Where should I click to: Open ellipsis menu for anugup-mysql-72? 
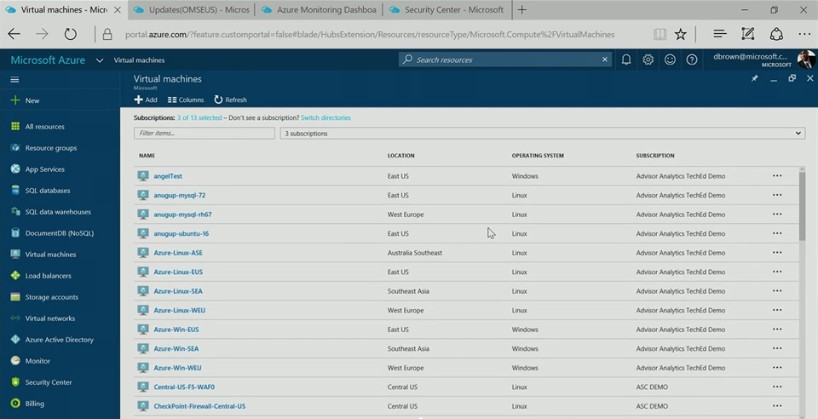click(x=777, y=195)
